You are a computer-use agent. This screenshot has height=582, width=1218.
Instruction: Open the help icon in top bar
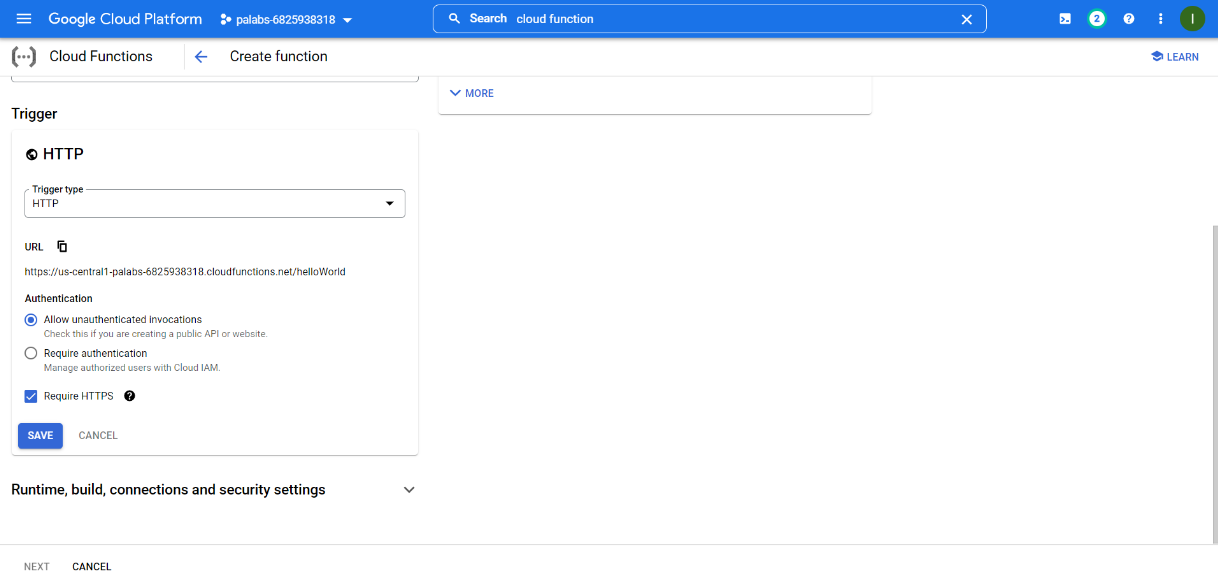pyautogui.click(x=1128, y=18)
